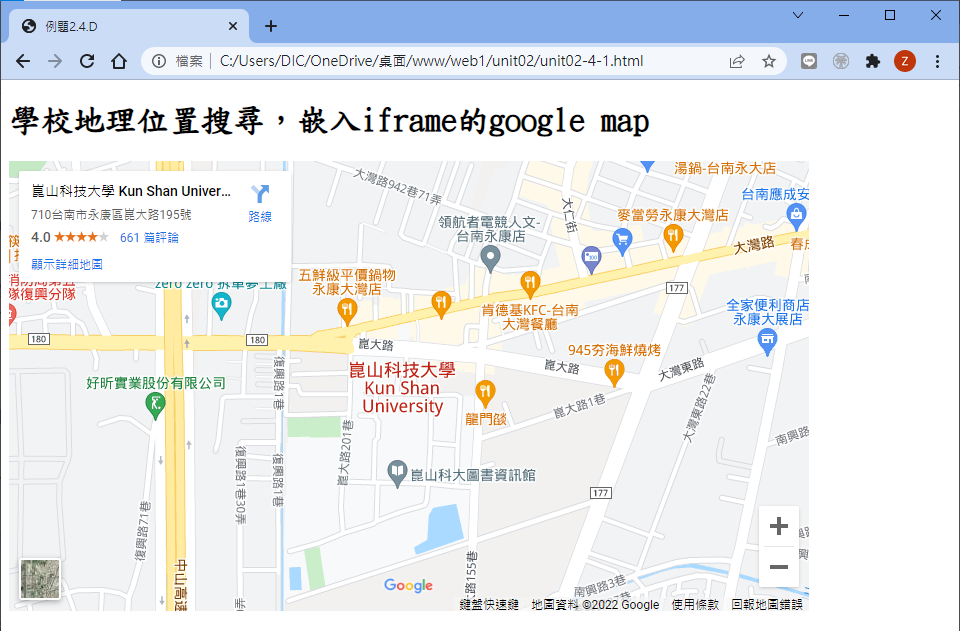
Task: Click the share page icon in address bar
Action: pyautogui.click(x=737, y=62)
